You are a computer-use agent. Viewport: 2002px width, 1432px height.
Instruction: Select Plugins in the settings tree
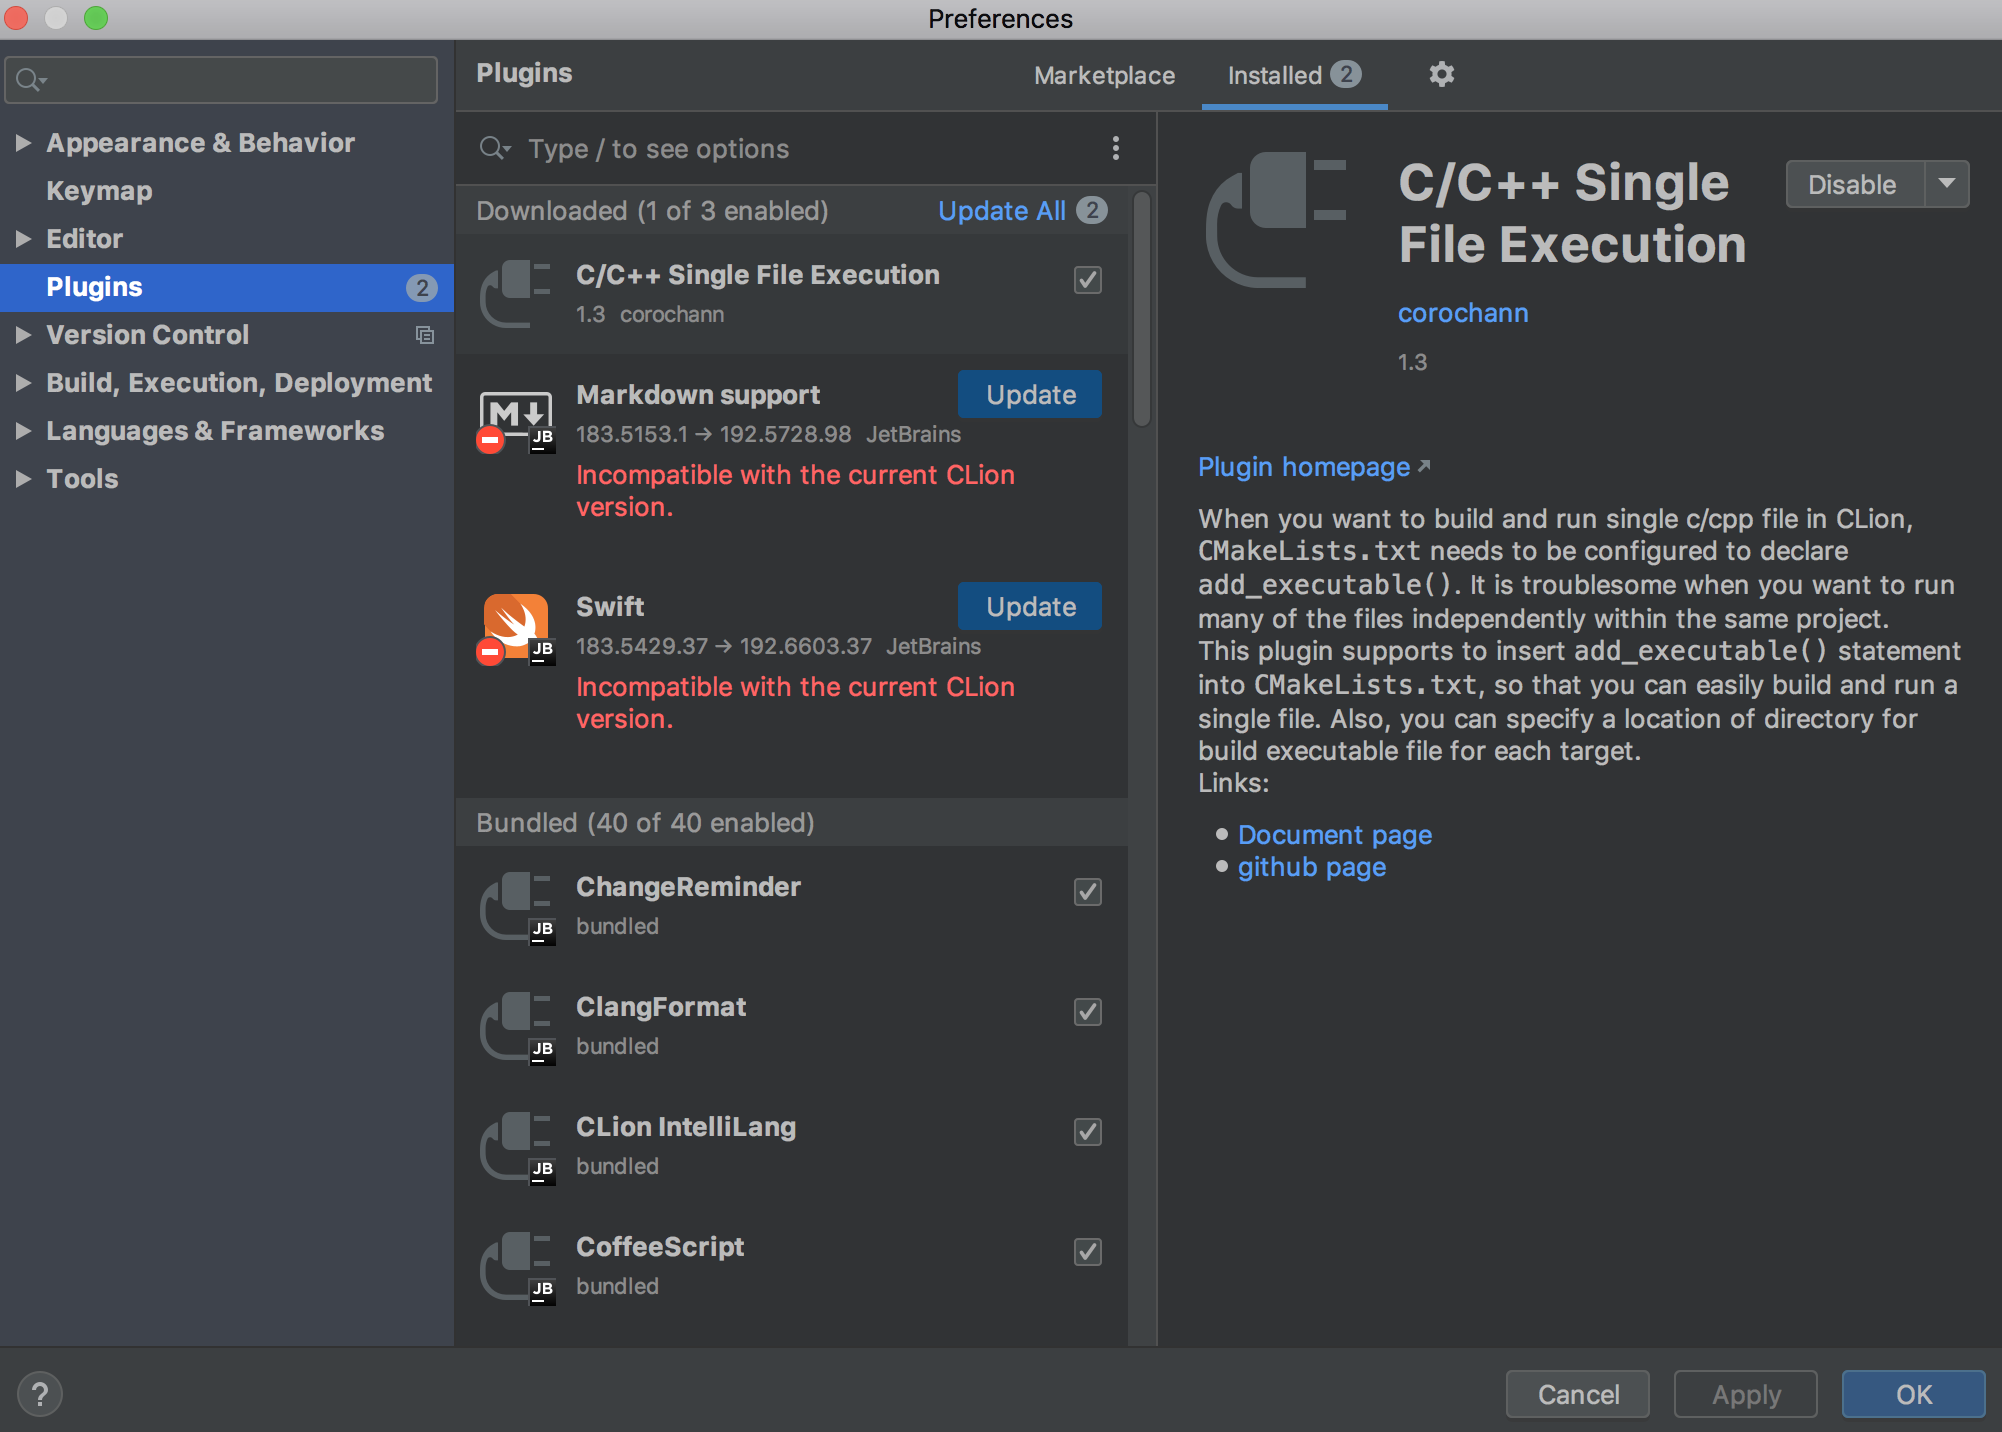click(x=227, y=287)
